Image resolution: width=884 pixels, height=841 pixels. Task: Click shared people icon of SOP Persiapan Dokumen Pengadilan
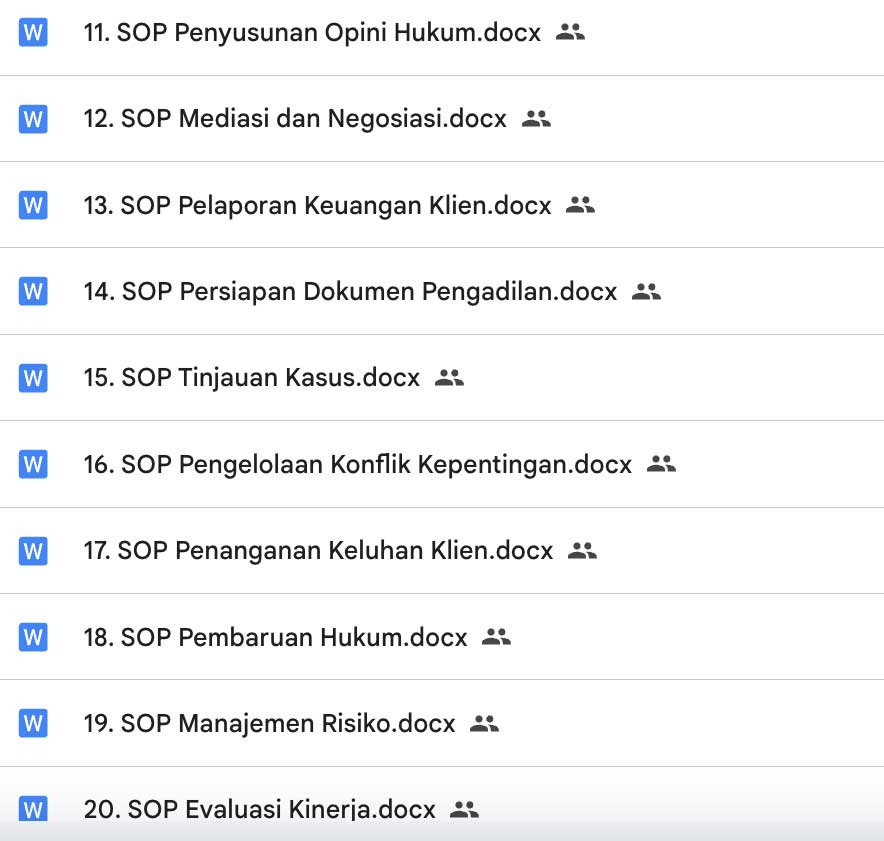(646, 291)
